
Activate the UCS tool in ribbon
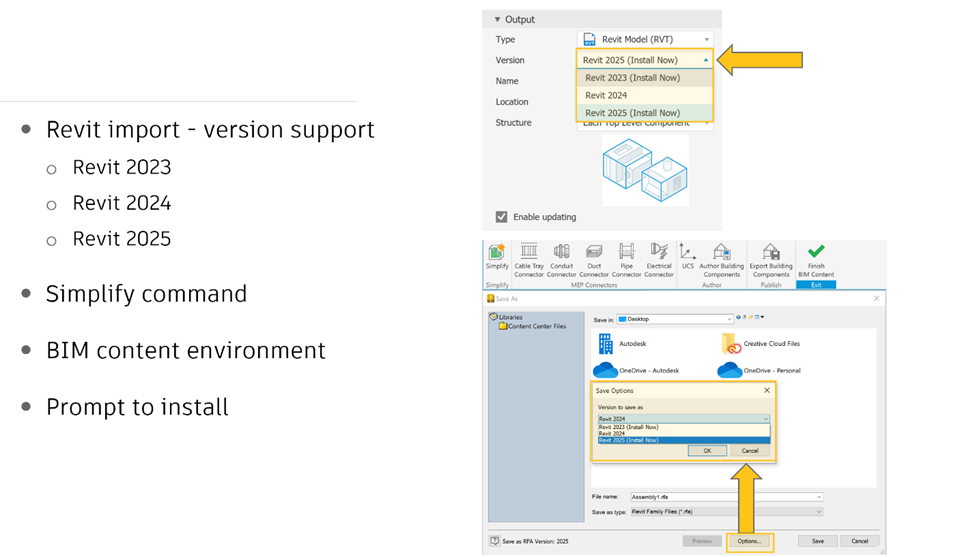coord(688,252)
